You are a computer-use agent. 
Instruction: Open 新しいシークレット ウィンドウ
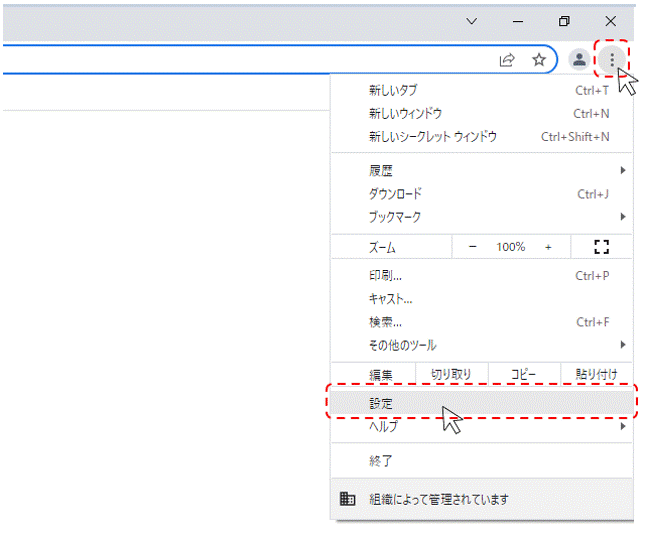[482, 136]
